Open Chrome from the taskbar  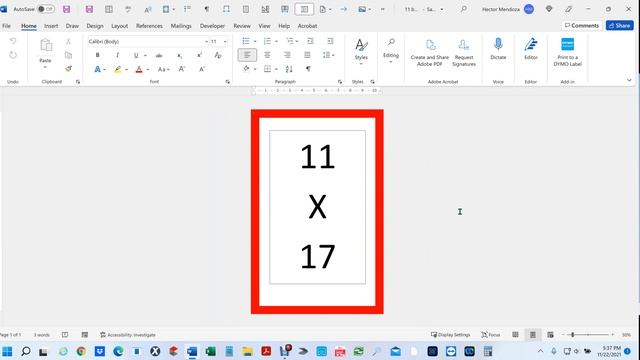[81, 351]
